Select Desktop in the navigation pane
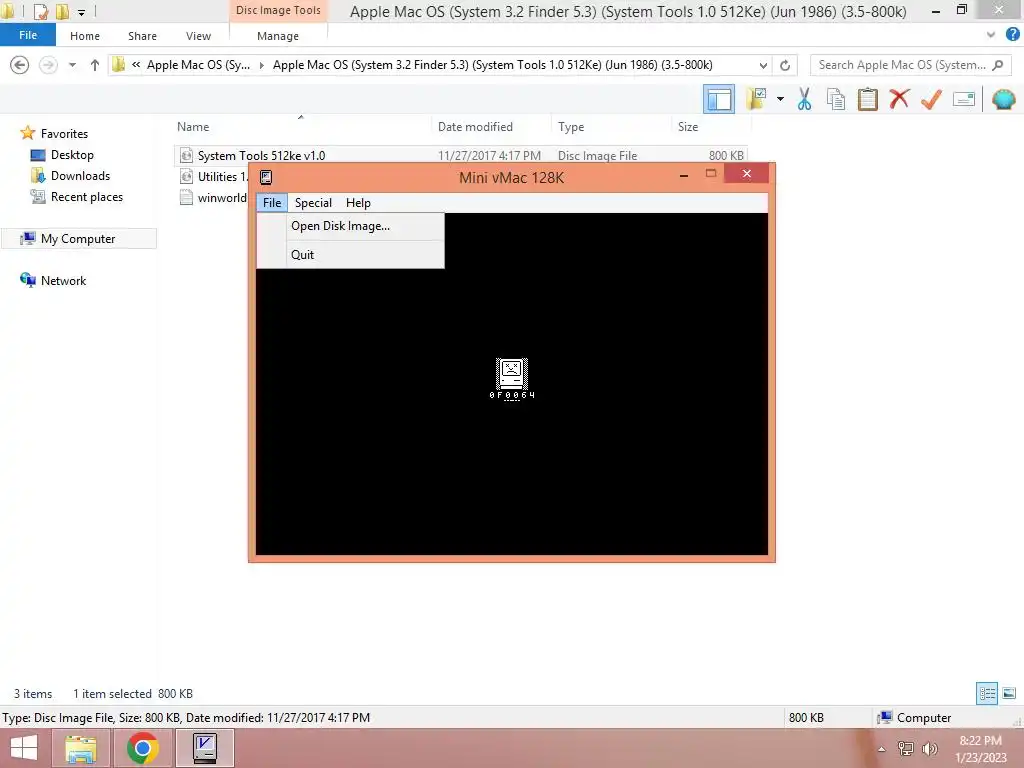This screenshot has height=768, width=1024. click(72, 155)
